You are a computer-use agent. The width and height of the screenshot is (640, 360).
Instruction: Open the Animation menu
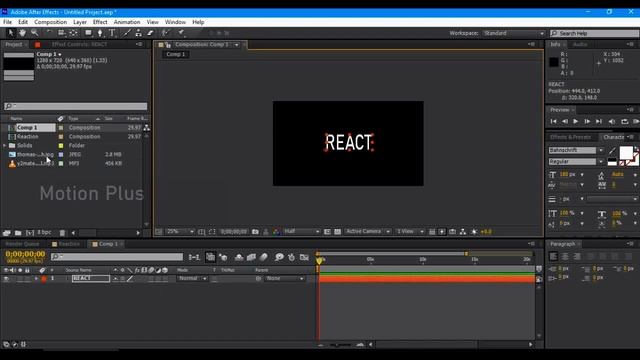click(x=127, y=22)
